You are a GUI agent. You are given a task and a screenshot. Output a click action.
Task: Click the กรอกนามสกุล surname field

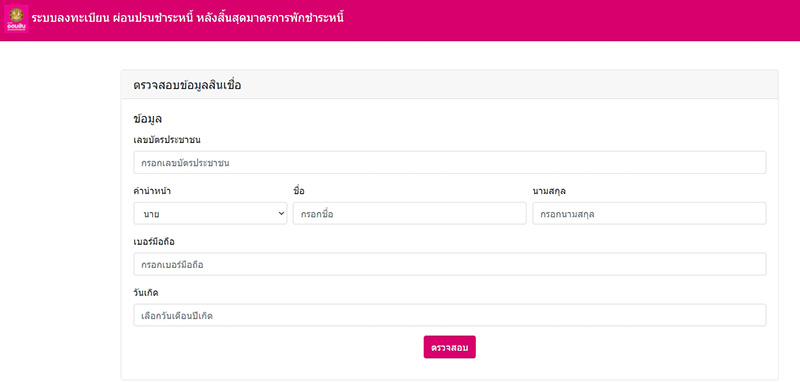pyautogui.click(x=649, y=213)
